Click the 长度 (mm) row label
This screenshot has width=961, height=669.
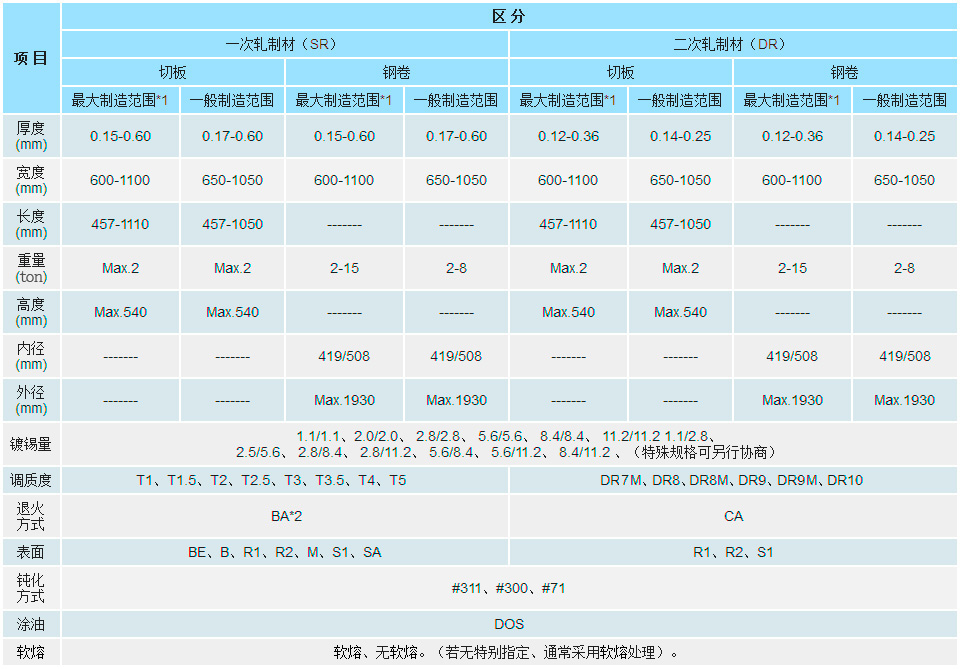tap(31, 224)
